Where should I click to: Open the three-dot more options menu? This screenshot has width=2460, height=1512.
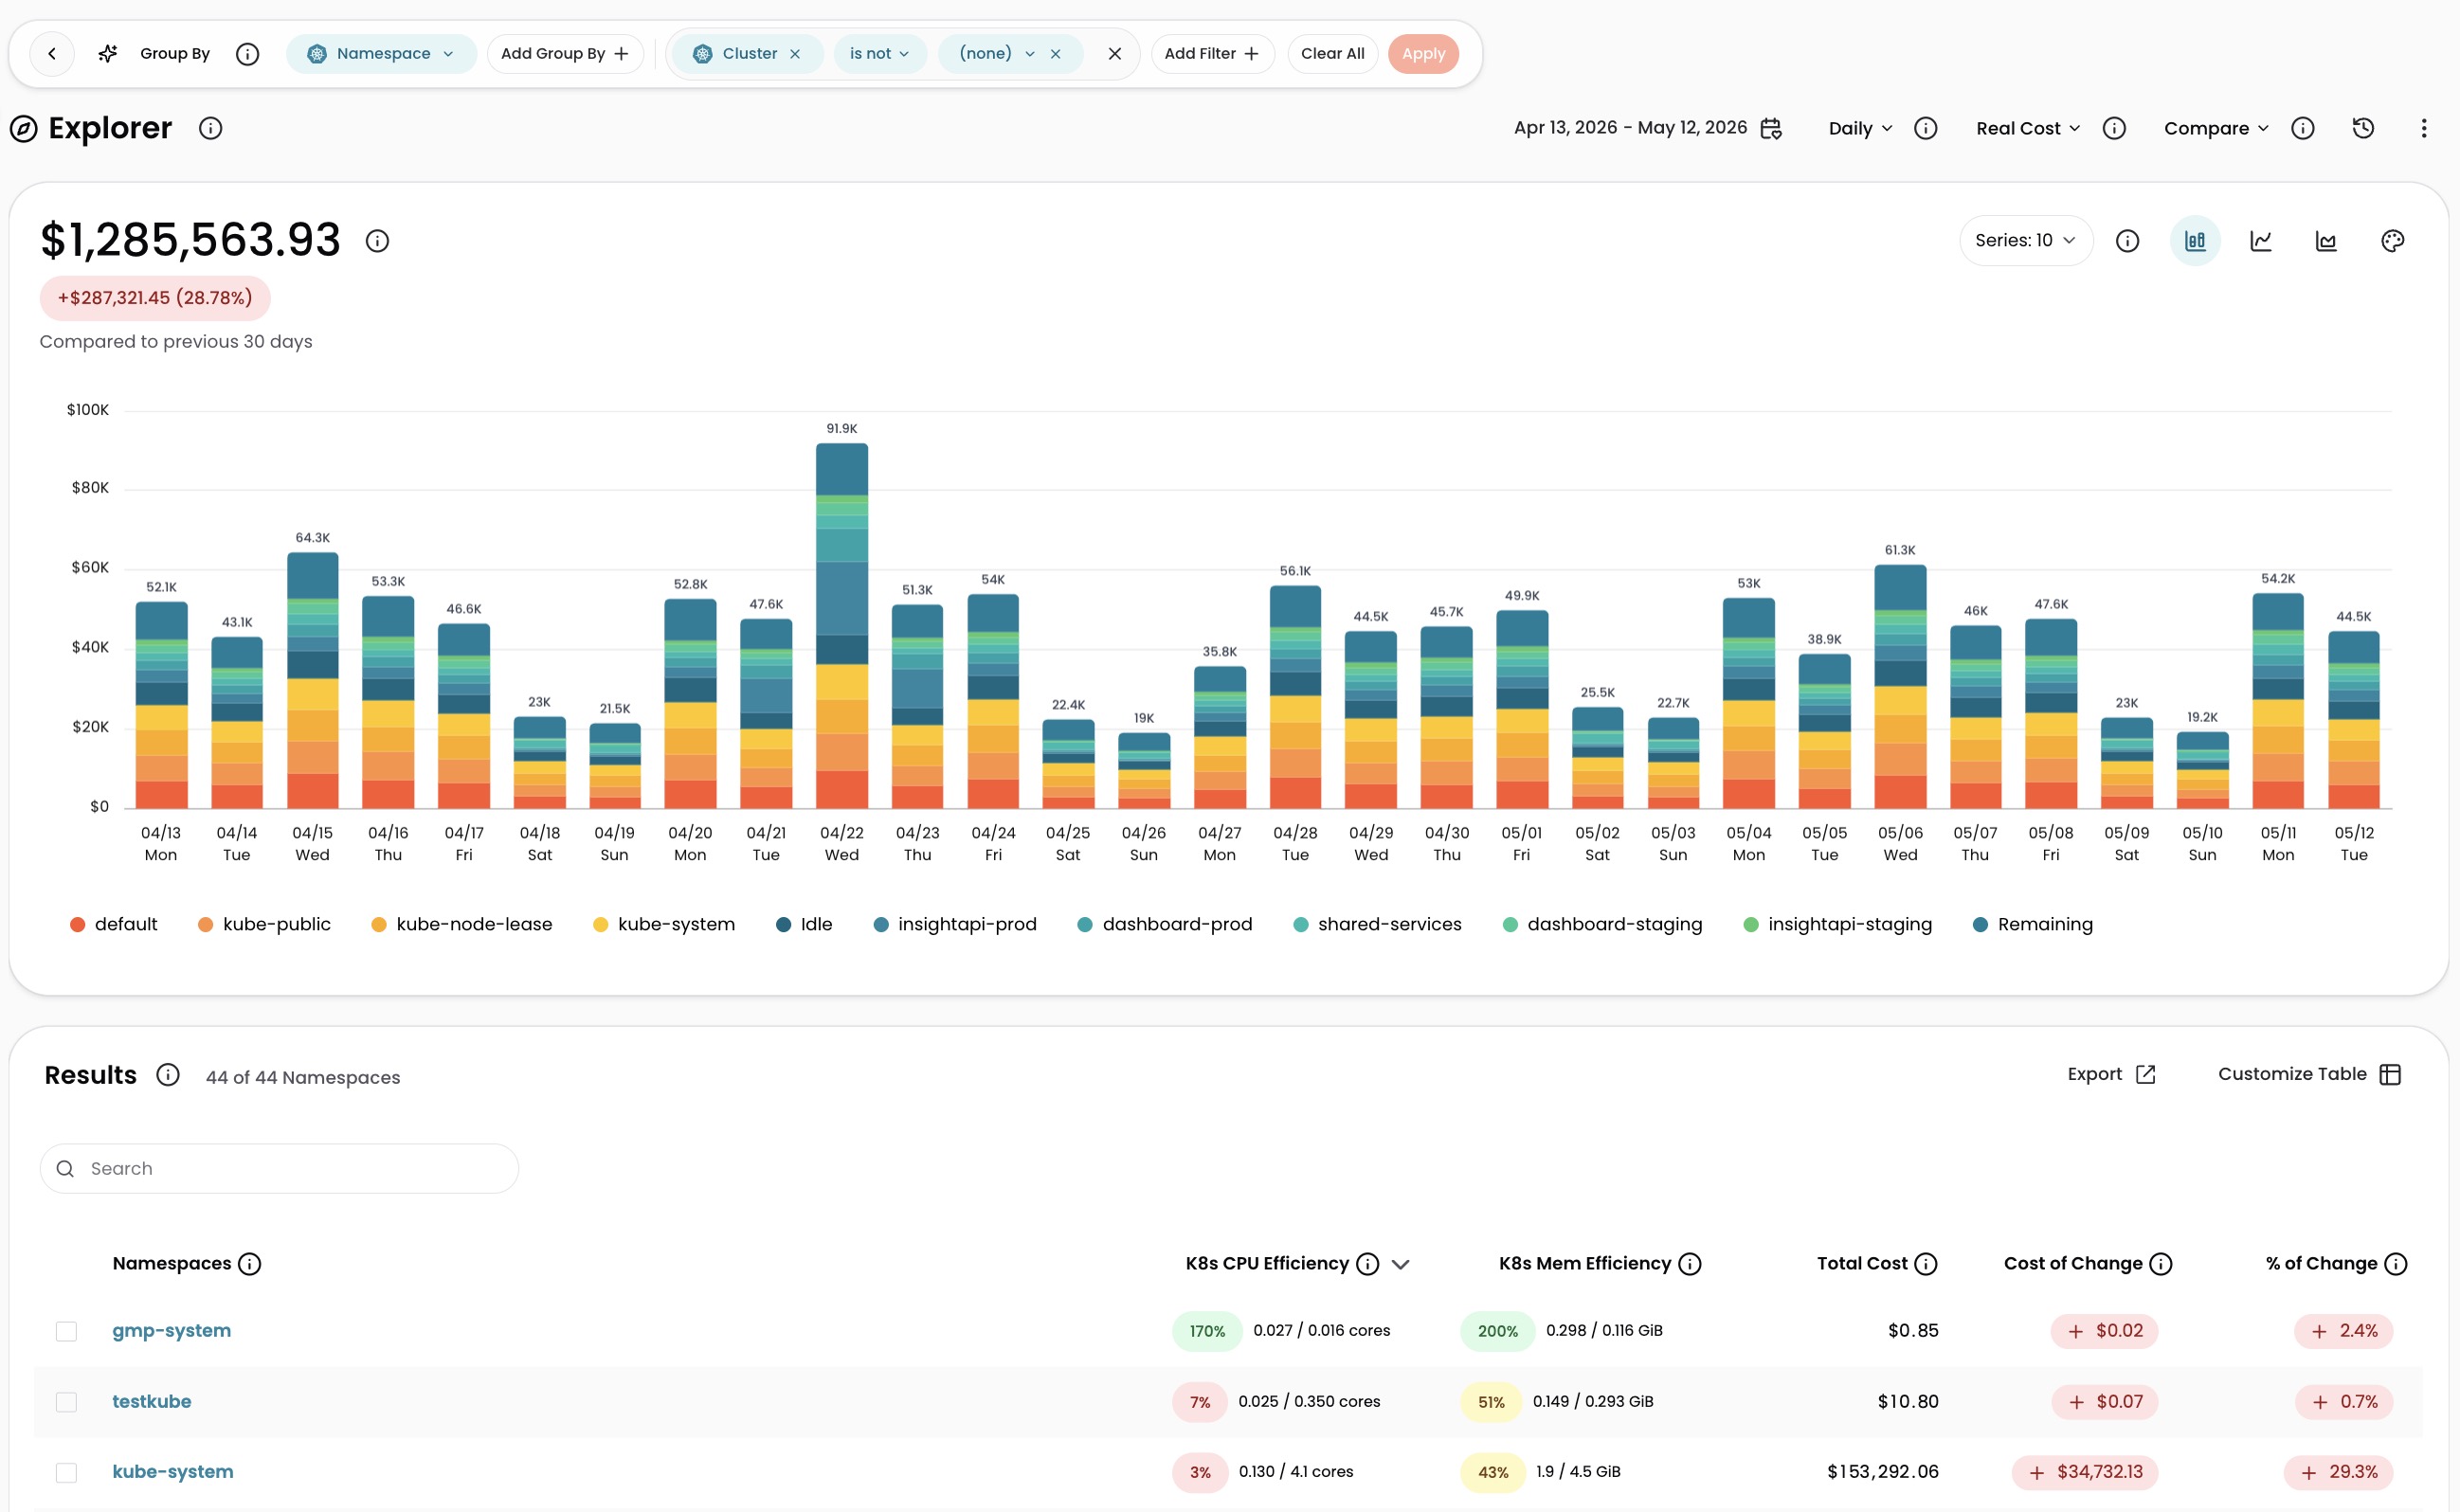pyautogui.click(x=2423, y=128)
